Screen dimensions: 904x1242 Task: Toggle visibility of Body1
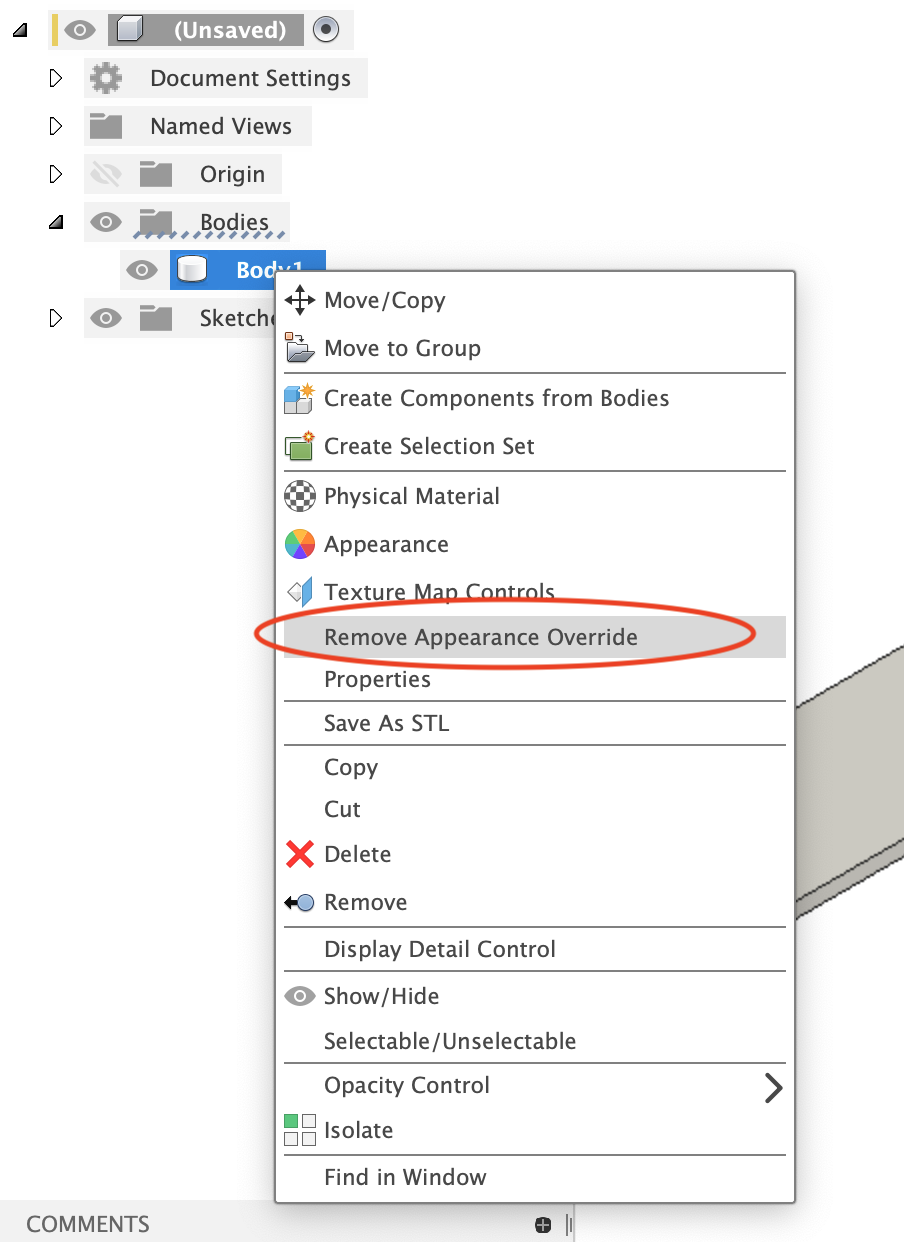pyautogui.click(x=142, y=269)
